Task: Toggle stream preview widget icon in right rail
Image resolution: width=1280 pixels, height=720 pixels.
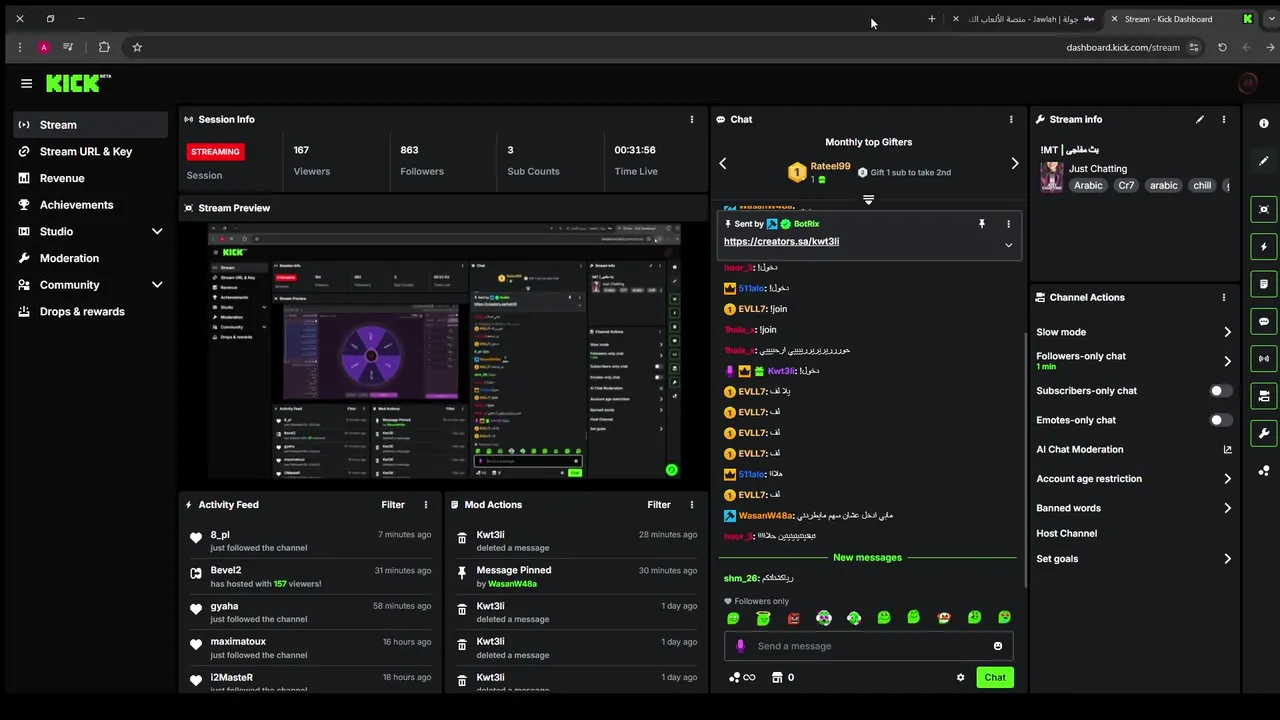Action: point(1264,209)
